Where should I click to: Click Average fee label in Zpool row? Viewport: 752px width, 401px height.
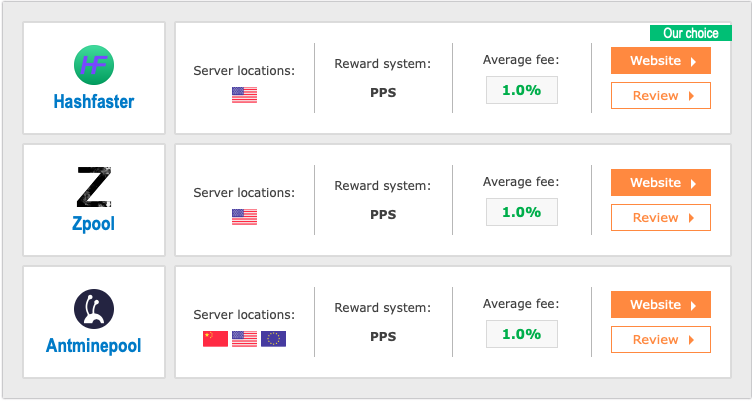click(x=521, y=182)
